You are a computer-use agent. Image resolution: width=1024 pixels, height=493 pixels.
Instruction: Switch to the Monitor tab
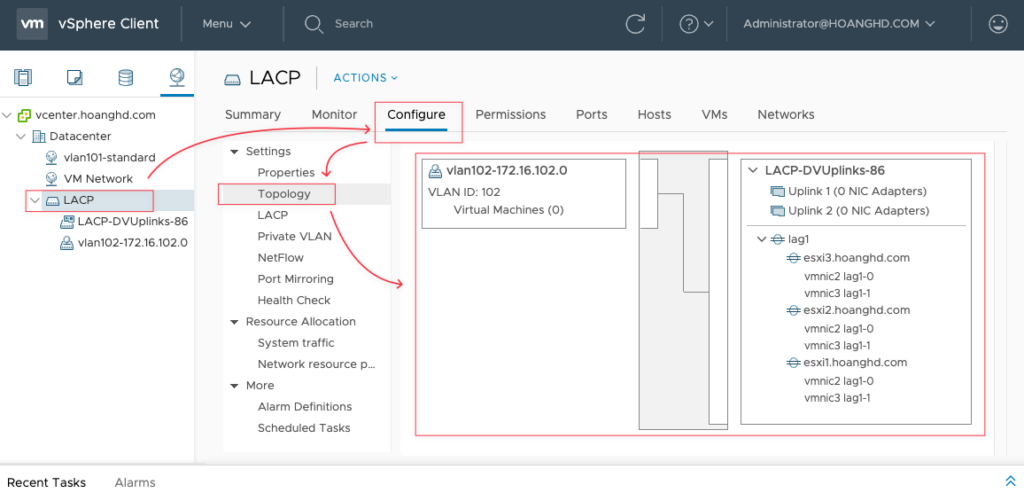tap(334, 115)
